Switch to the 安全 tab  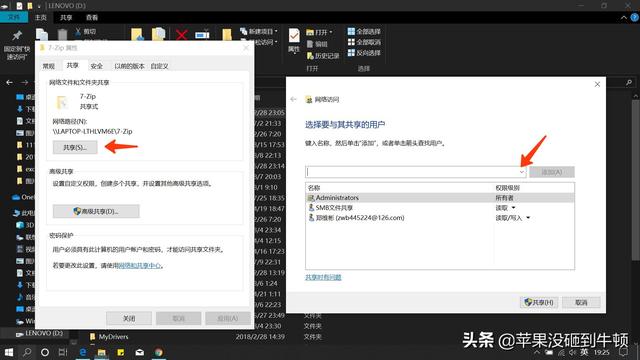pos(96,66)
